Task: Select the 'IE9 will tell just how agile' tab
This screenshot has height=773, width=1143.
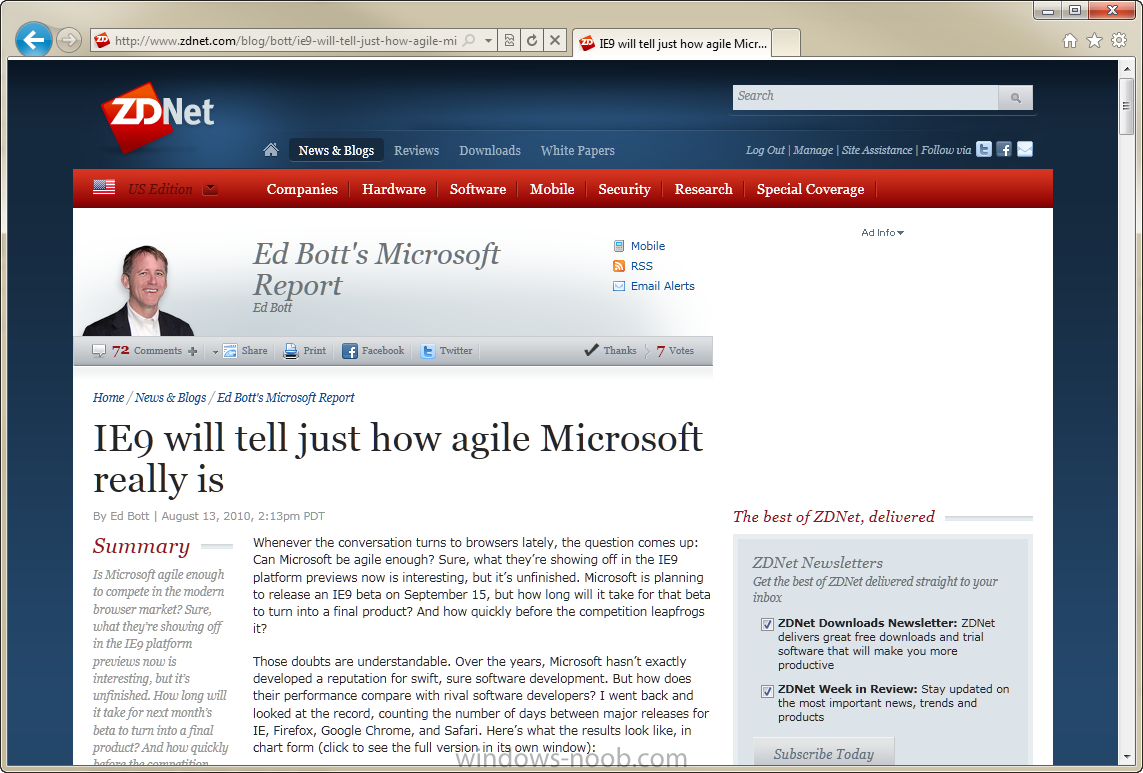Action: [x=672, y=43]
